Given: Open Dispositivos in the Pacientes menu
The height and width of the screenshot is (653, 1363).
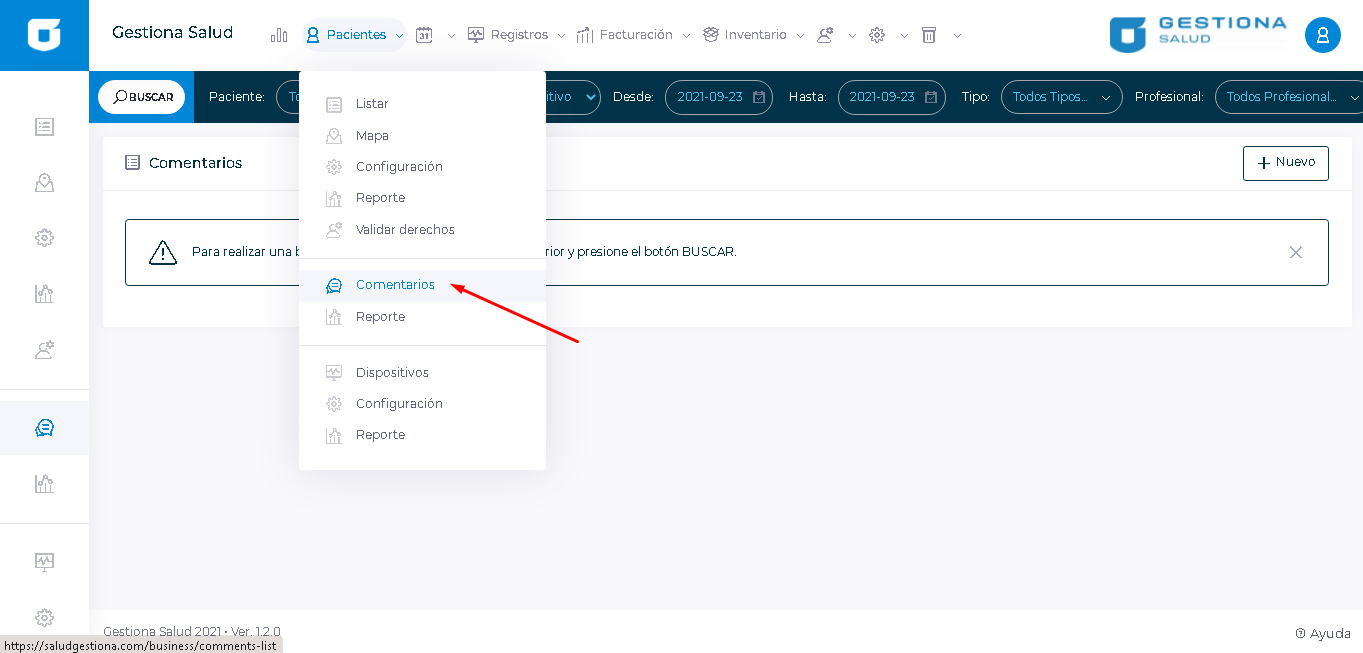Looking at the screenshot, I should pyautogui.click(x=392, y=373).
